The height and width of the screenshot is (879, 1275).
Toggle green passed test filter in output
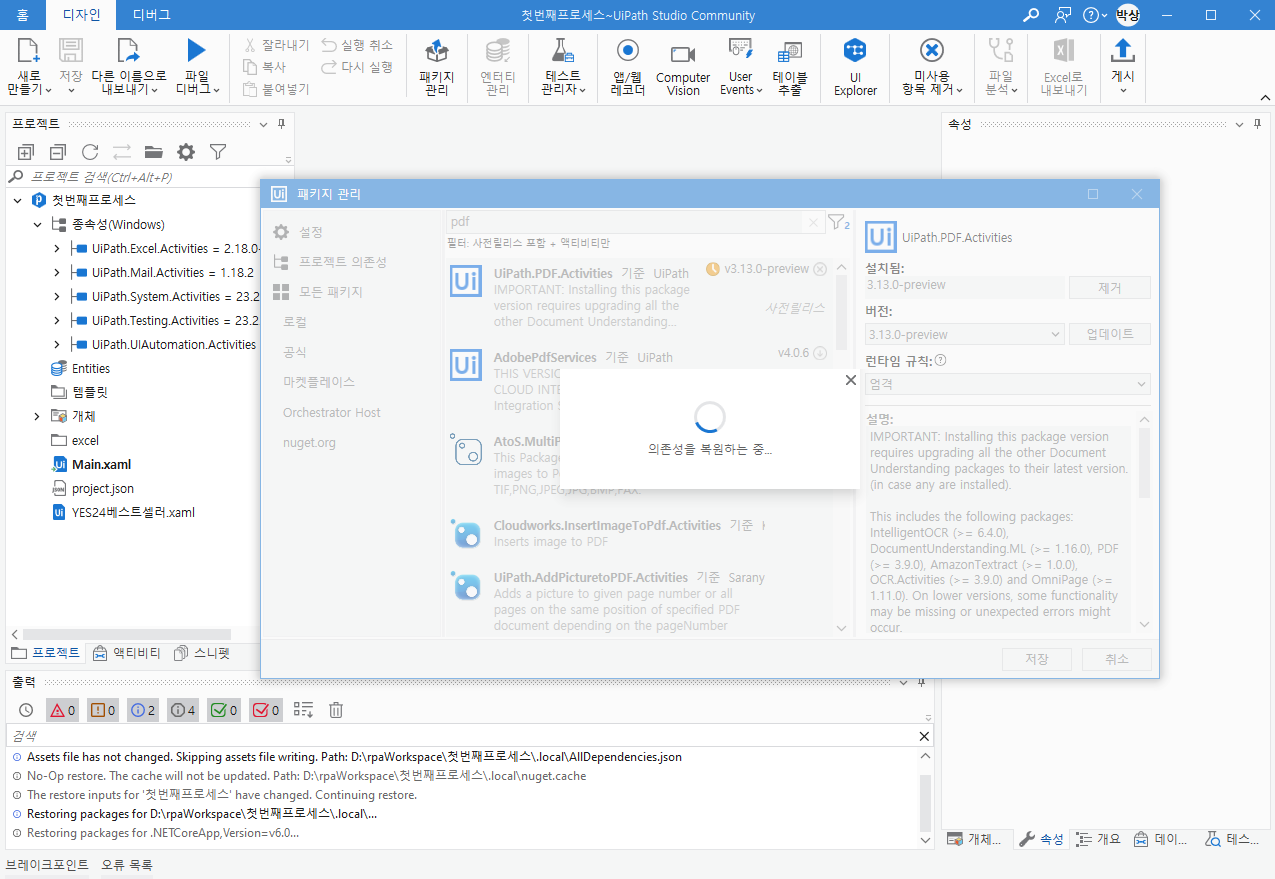point(223,710)
